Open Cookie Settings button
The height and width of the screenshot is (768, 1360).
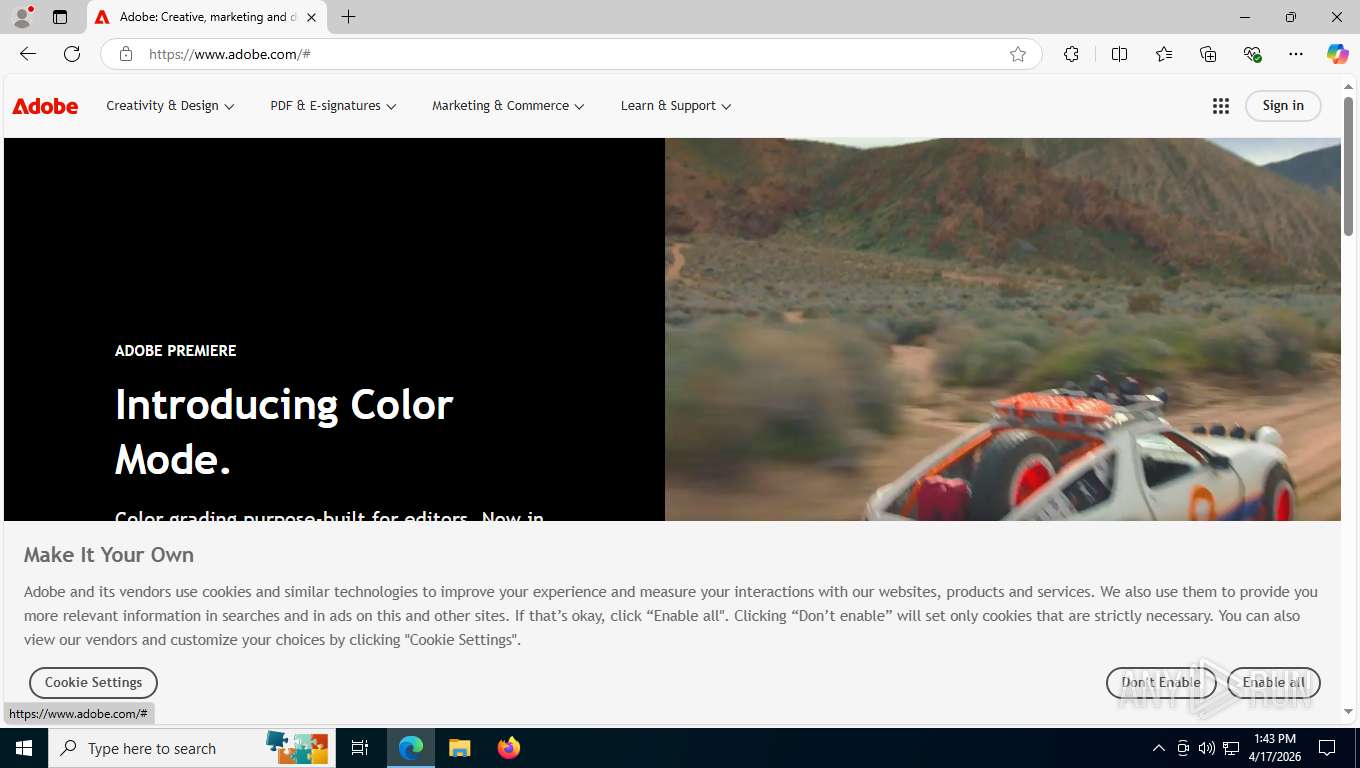(93, 682)
